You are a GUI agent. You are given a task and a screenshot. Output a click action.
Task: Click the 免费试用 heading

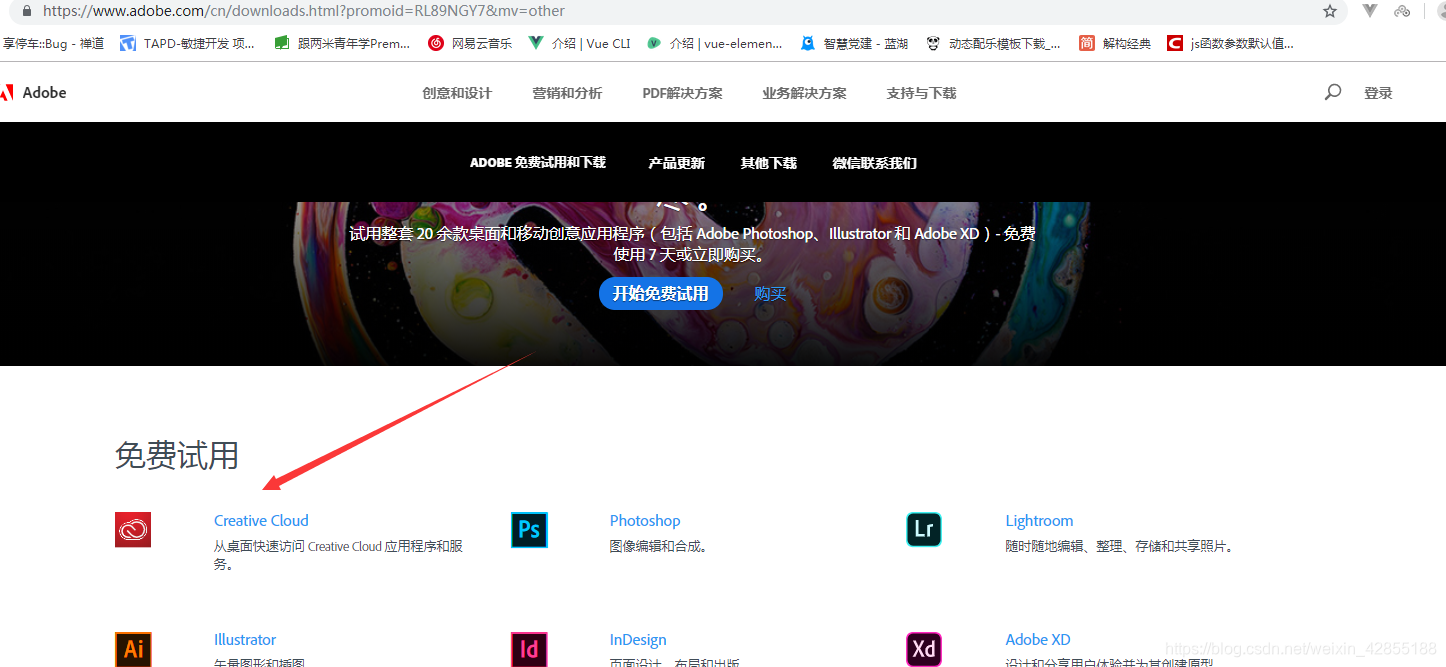click(177, 455)
